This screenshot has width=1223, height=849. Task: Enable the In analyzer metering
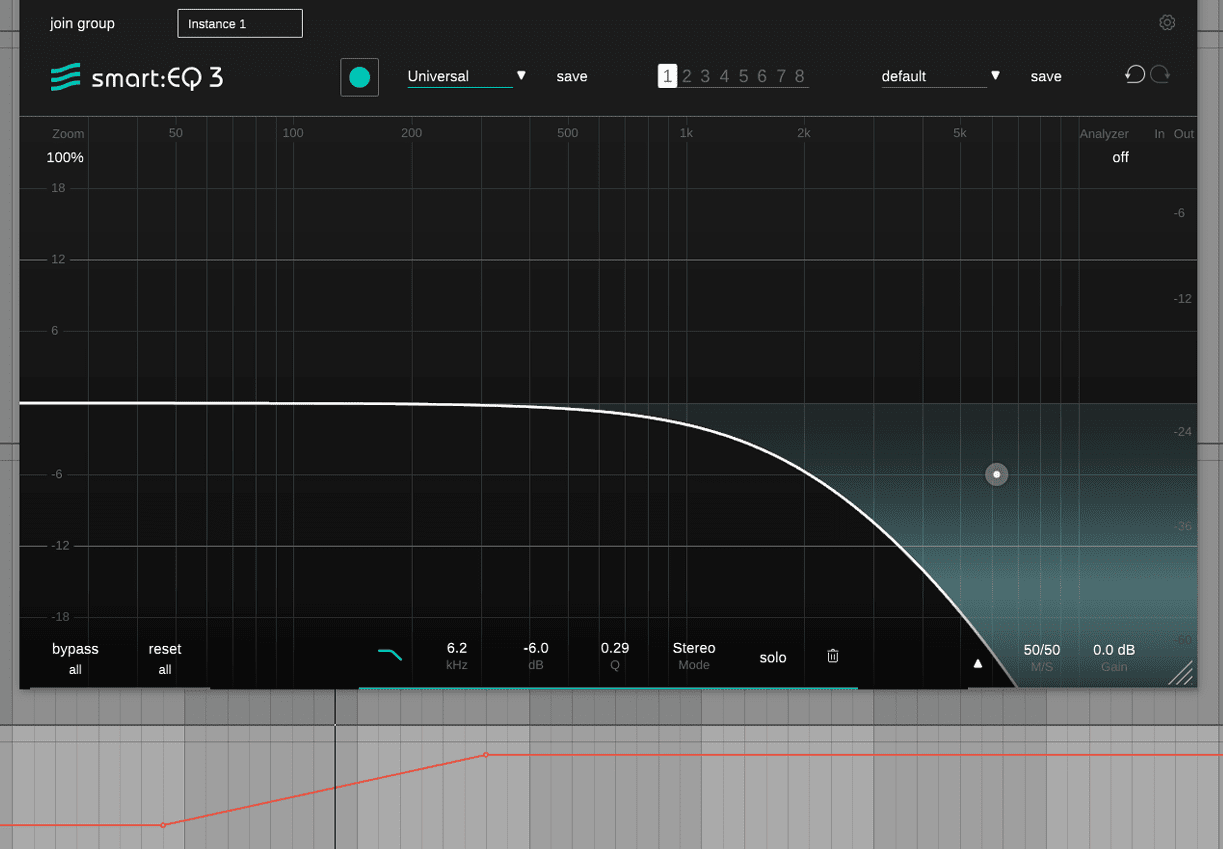tap(1159, 133)
